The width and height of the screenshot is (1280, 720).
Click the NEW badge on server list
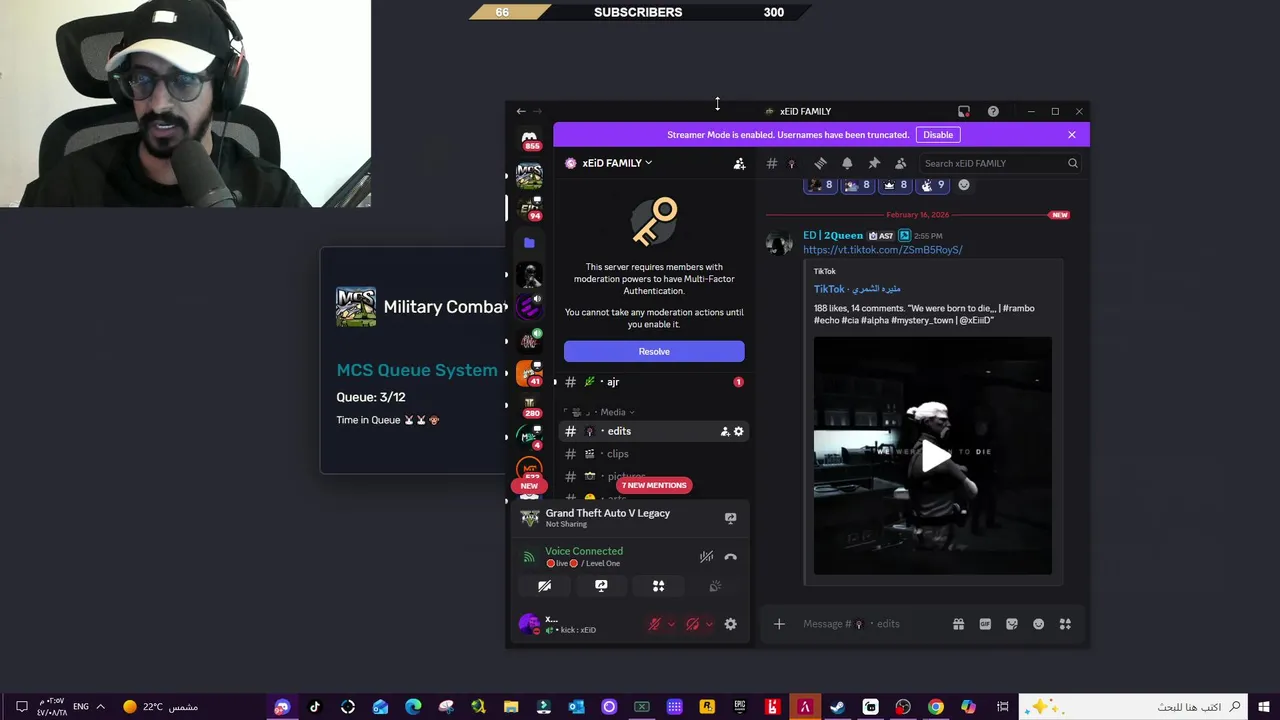coord(529,486)
